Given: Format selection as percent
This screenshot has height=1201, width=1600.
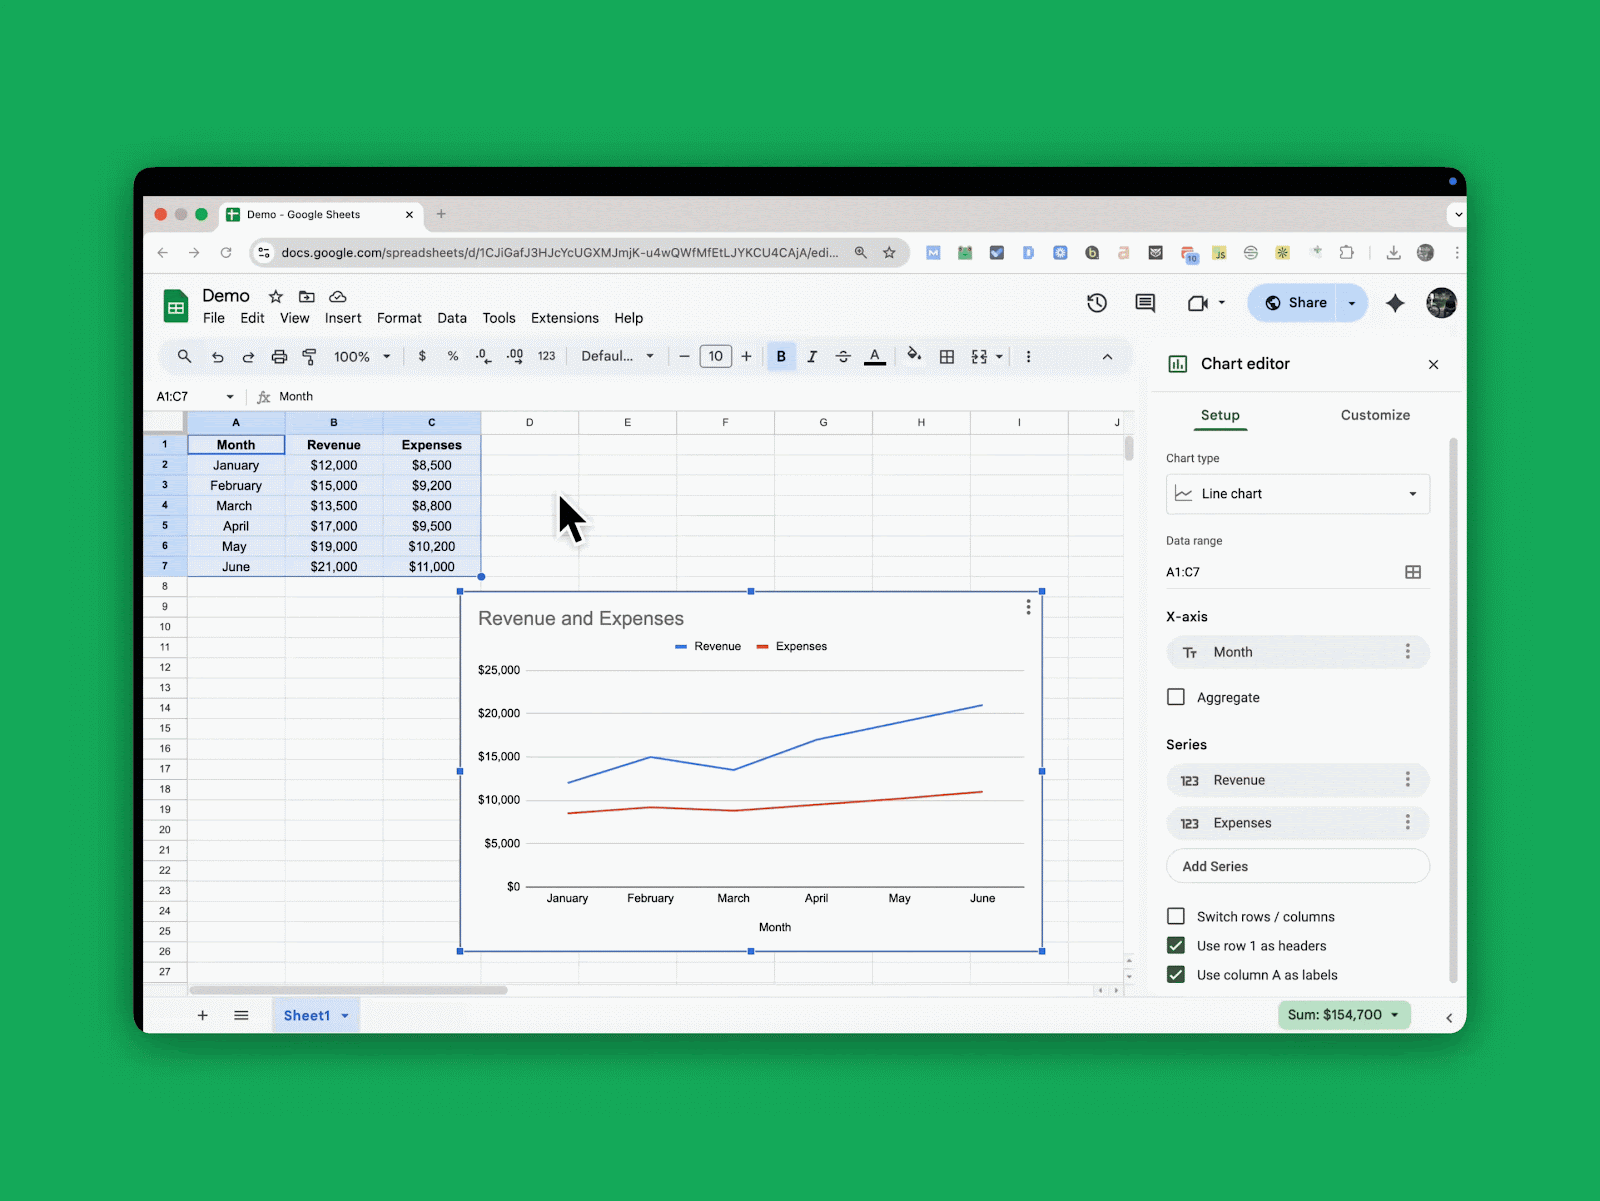Looking at the screenshot, I should pyautogui.click(x=452, y=356).
